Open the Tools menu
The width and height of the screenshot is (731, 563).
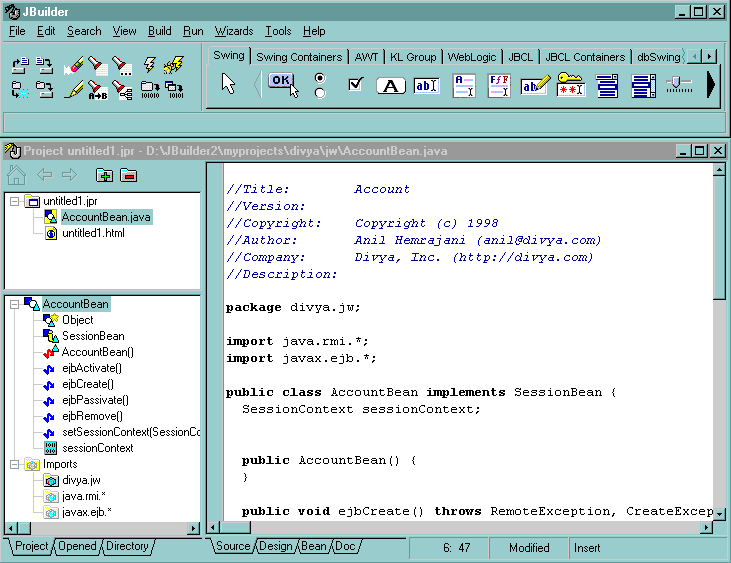point(278,31)
